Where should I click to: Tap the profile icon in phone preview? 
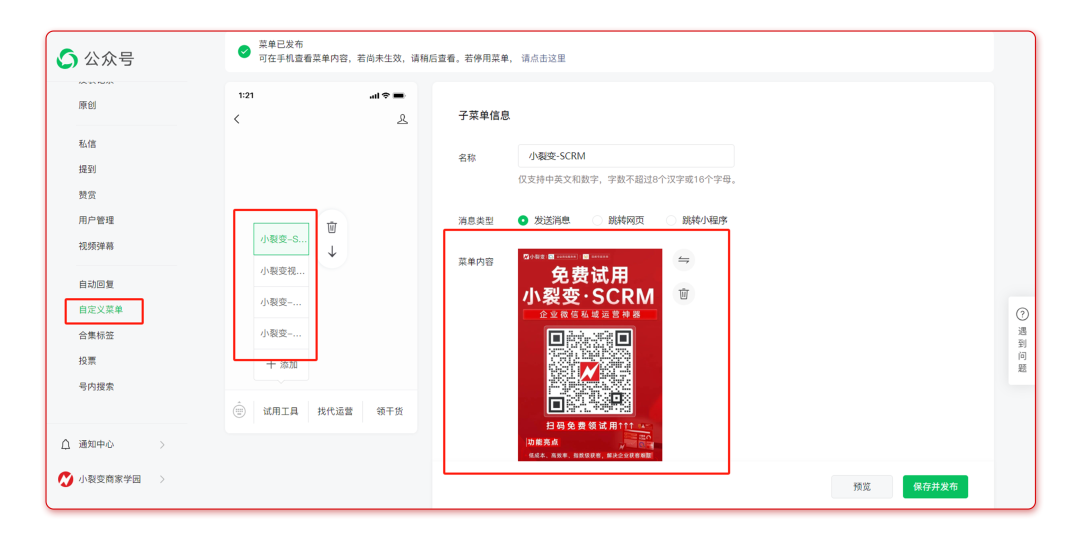pyautogui.click(x=402, y=119)
